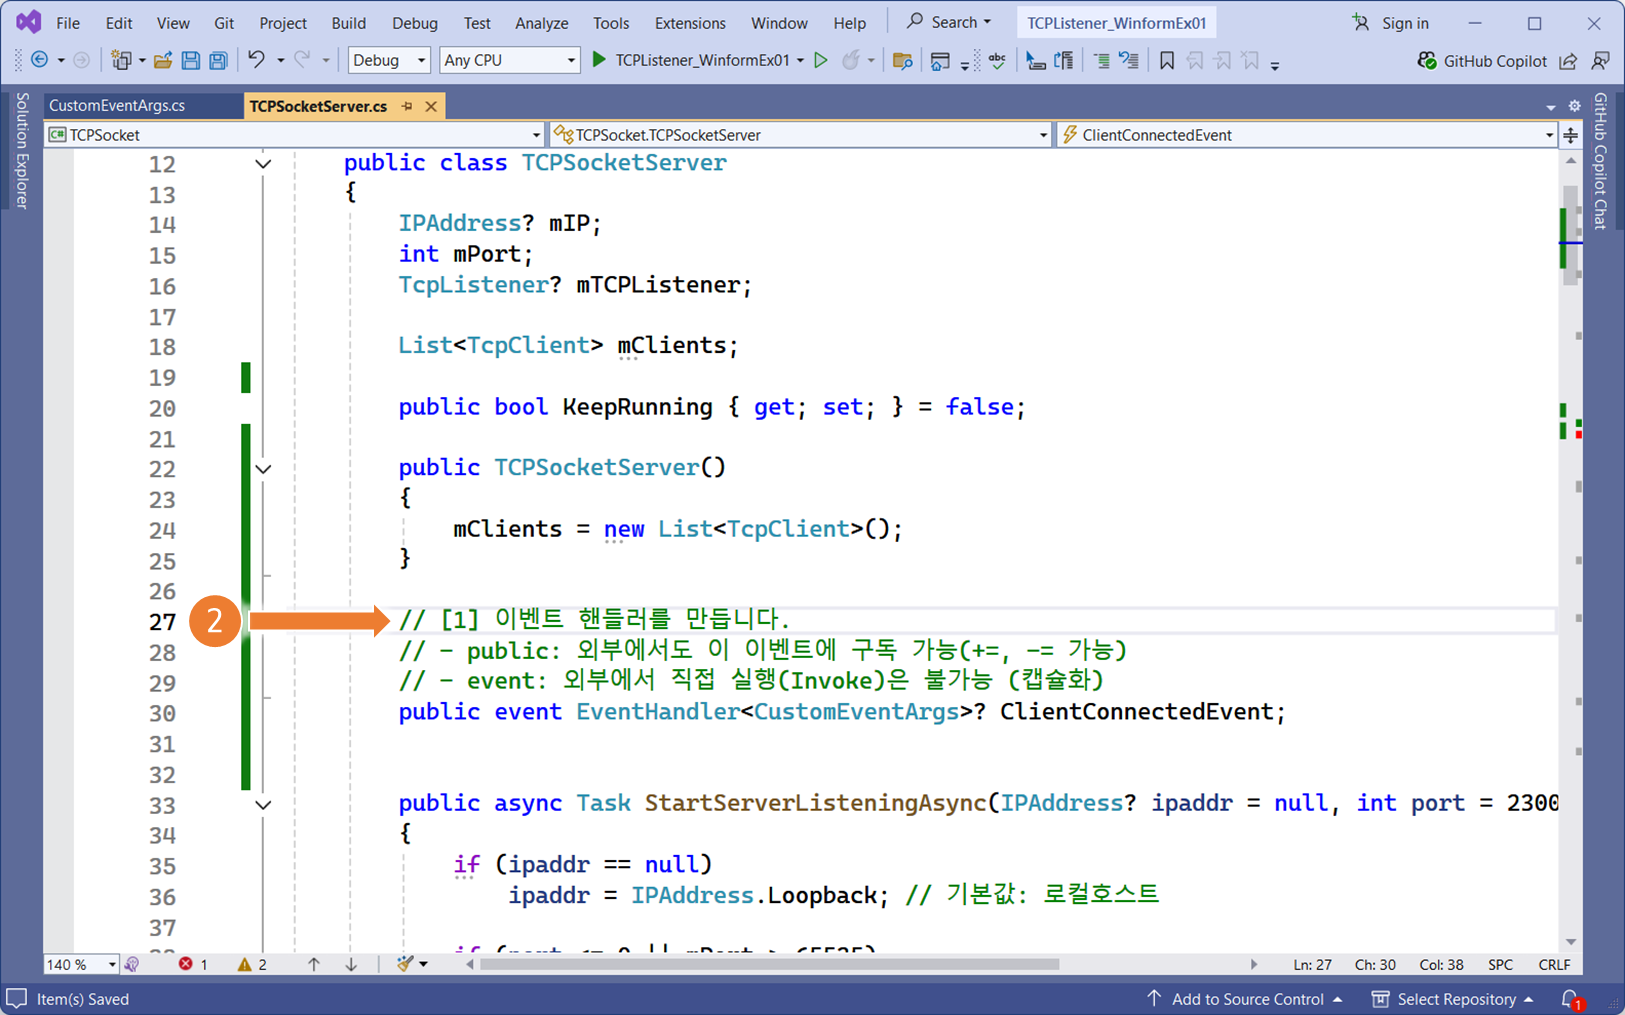Click the error count icon showing 1
The image size is (1625, 1015).
tap(186, 964)
